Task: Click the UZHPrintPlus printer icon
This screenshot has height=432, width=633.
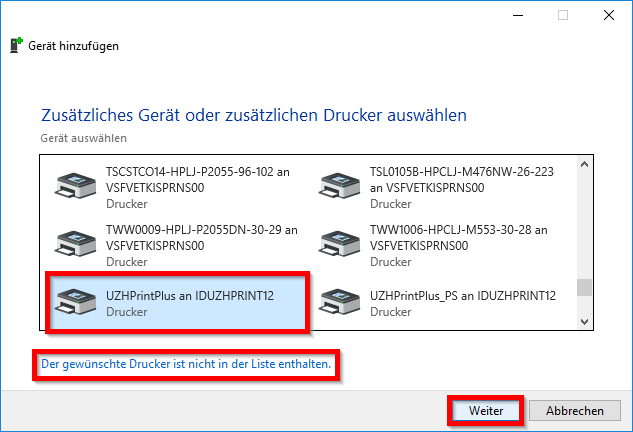Action: [x=77, y=300]
